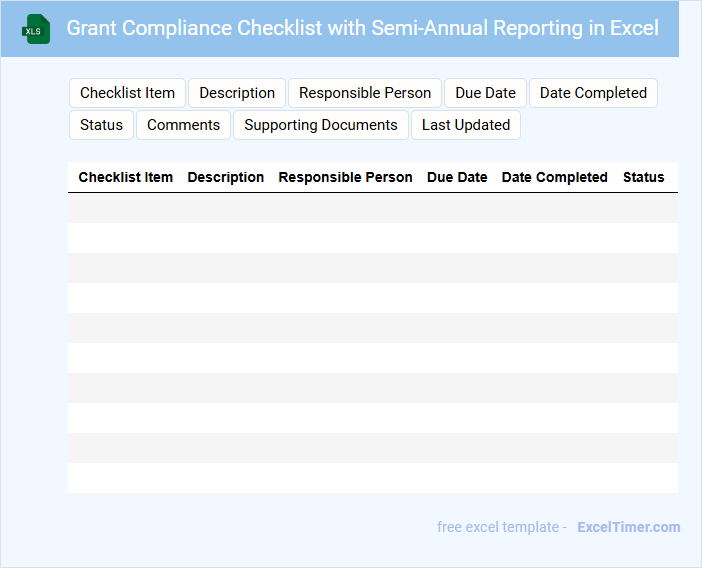Open the ExcelTimer.com link

point(628,527)
